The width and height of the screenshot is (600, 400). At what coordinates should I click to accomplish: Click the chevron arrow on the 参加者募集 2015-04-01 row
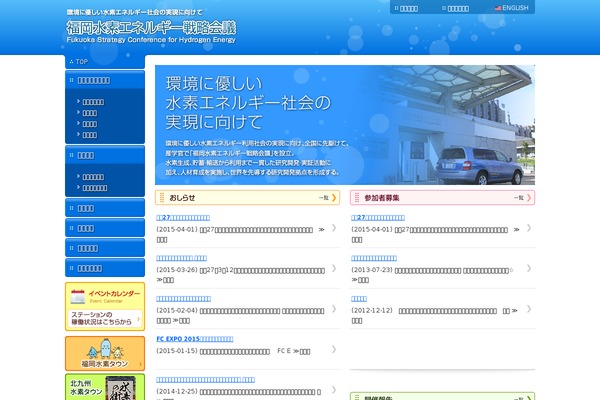(529, 228)
